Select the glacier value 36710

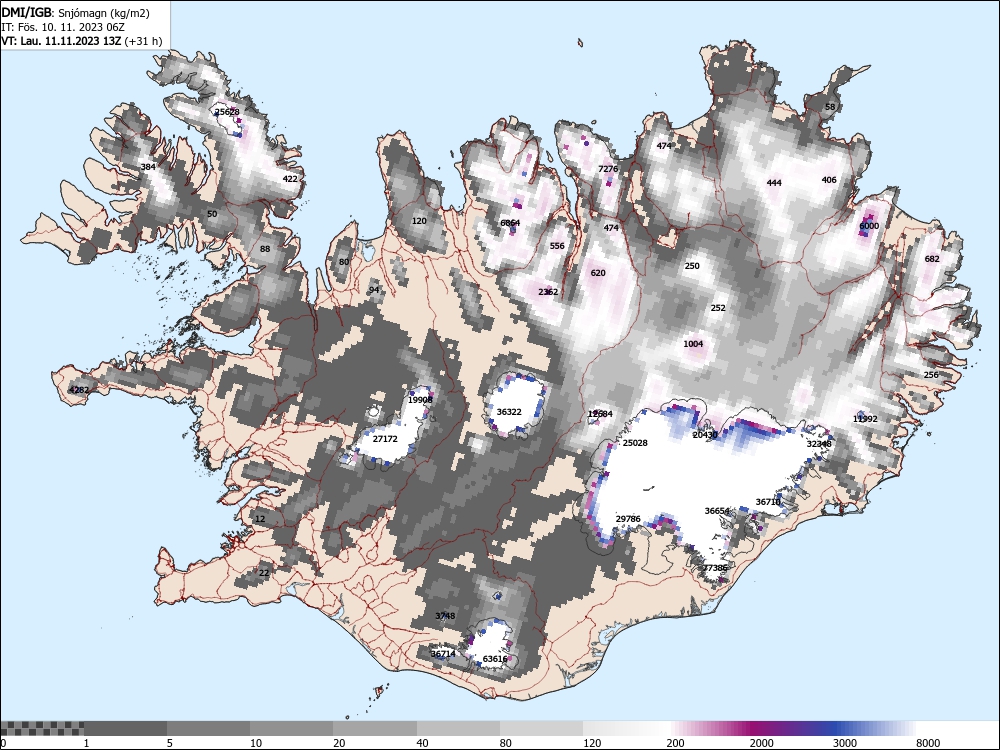tap(768, 502)
